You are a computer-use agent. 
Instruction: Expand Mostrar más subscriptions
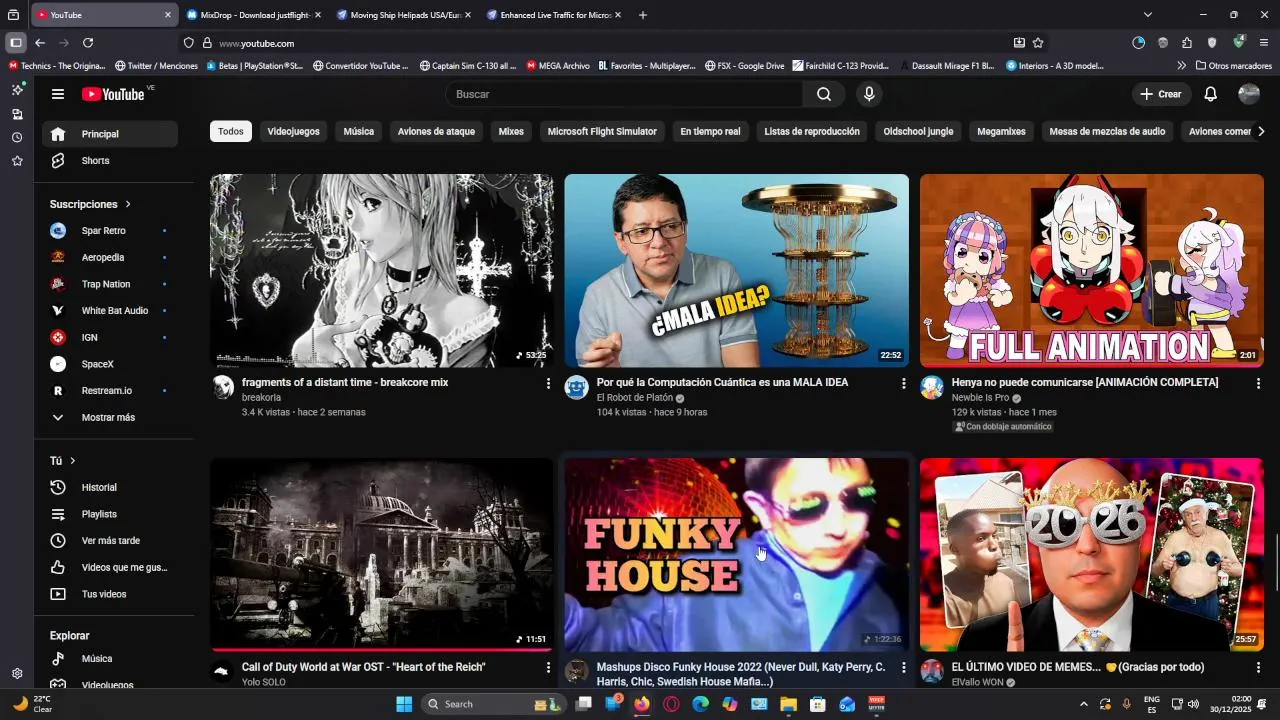tap(109, 418)
